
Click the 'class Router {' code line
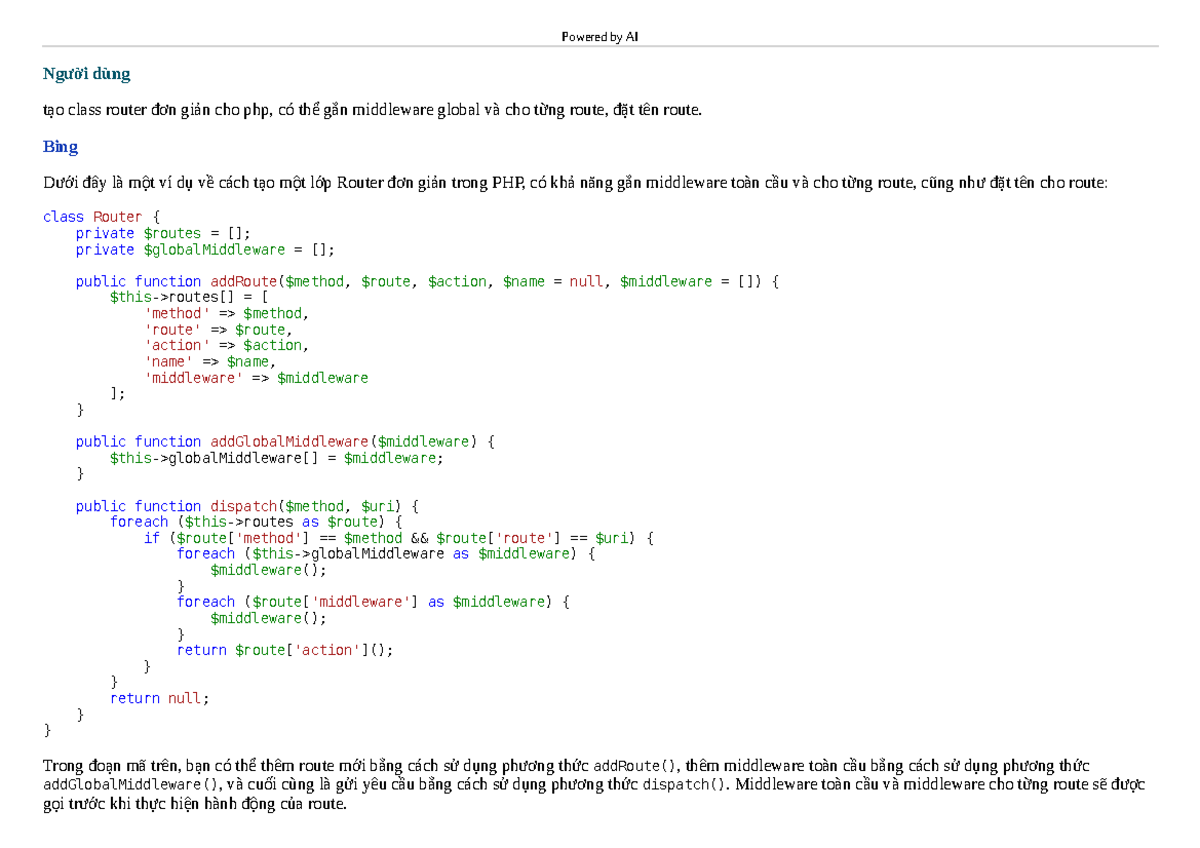101,217
